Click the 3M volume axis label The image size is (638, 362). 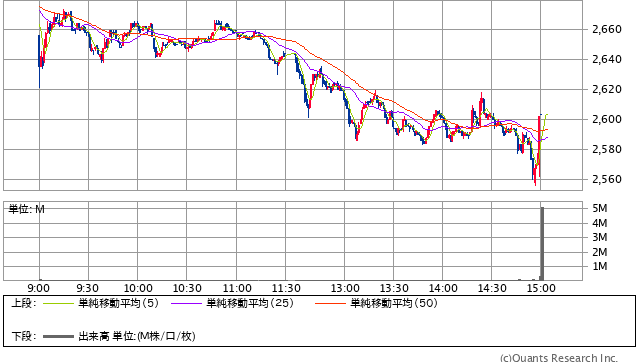pyautogui.click(x=600, y=237)
